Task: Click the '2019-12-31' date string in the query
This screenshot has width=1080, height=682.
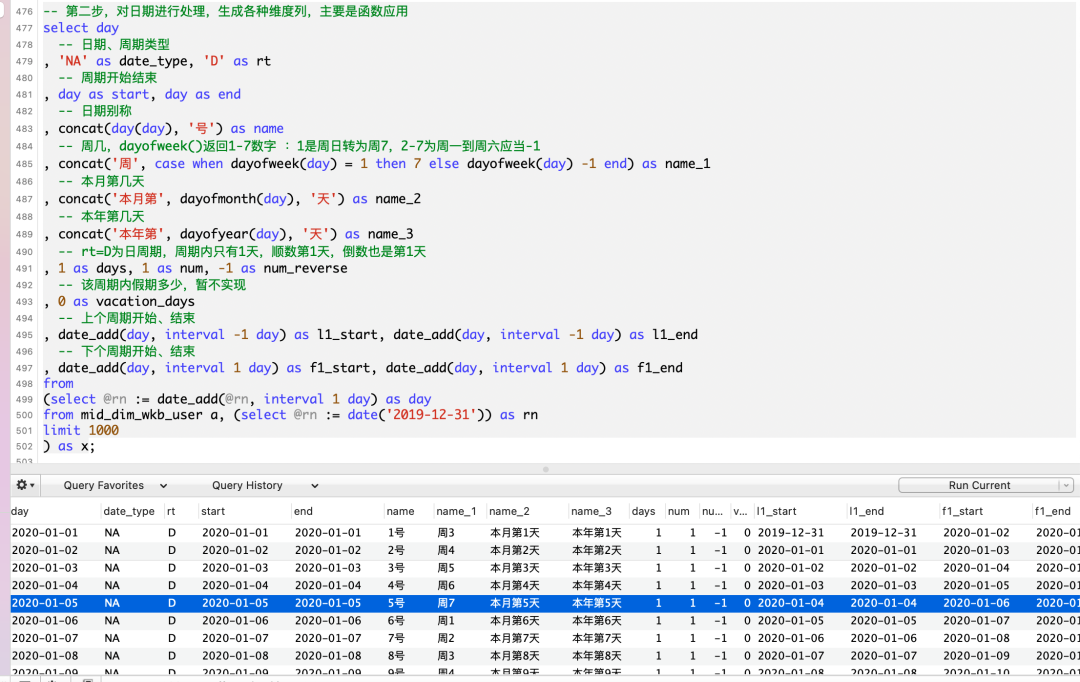Action: pyautogui.click(x=434, y=415)
